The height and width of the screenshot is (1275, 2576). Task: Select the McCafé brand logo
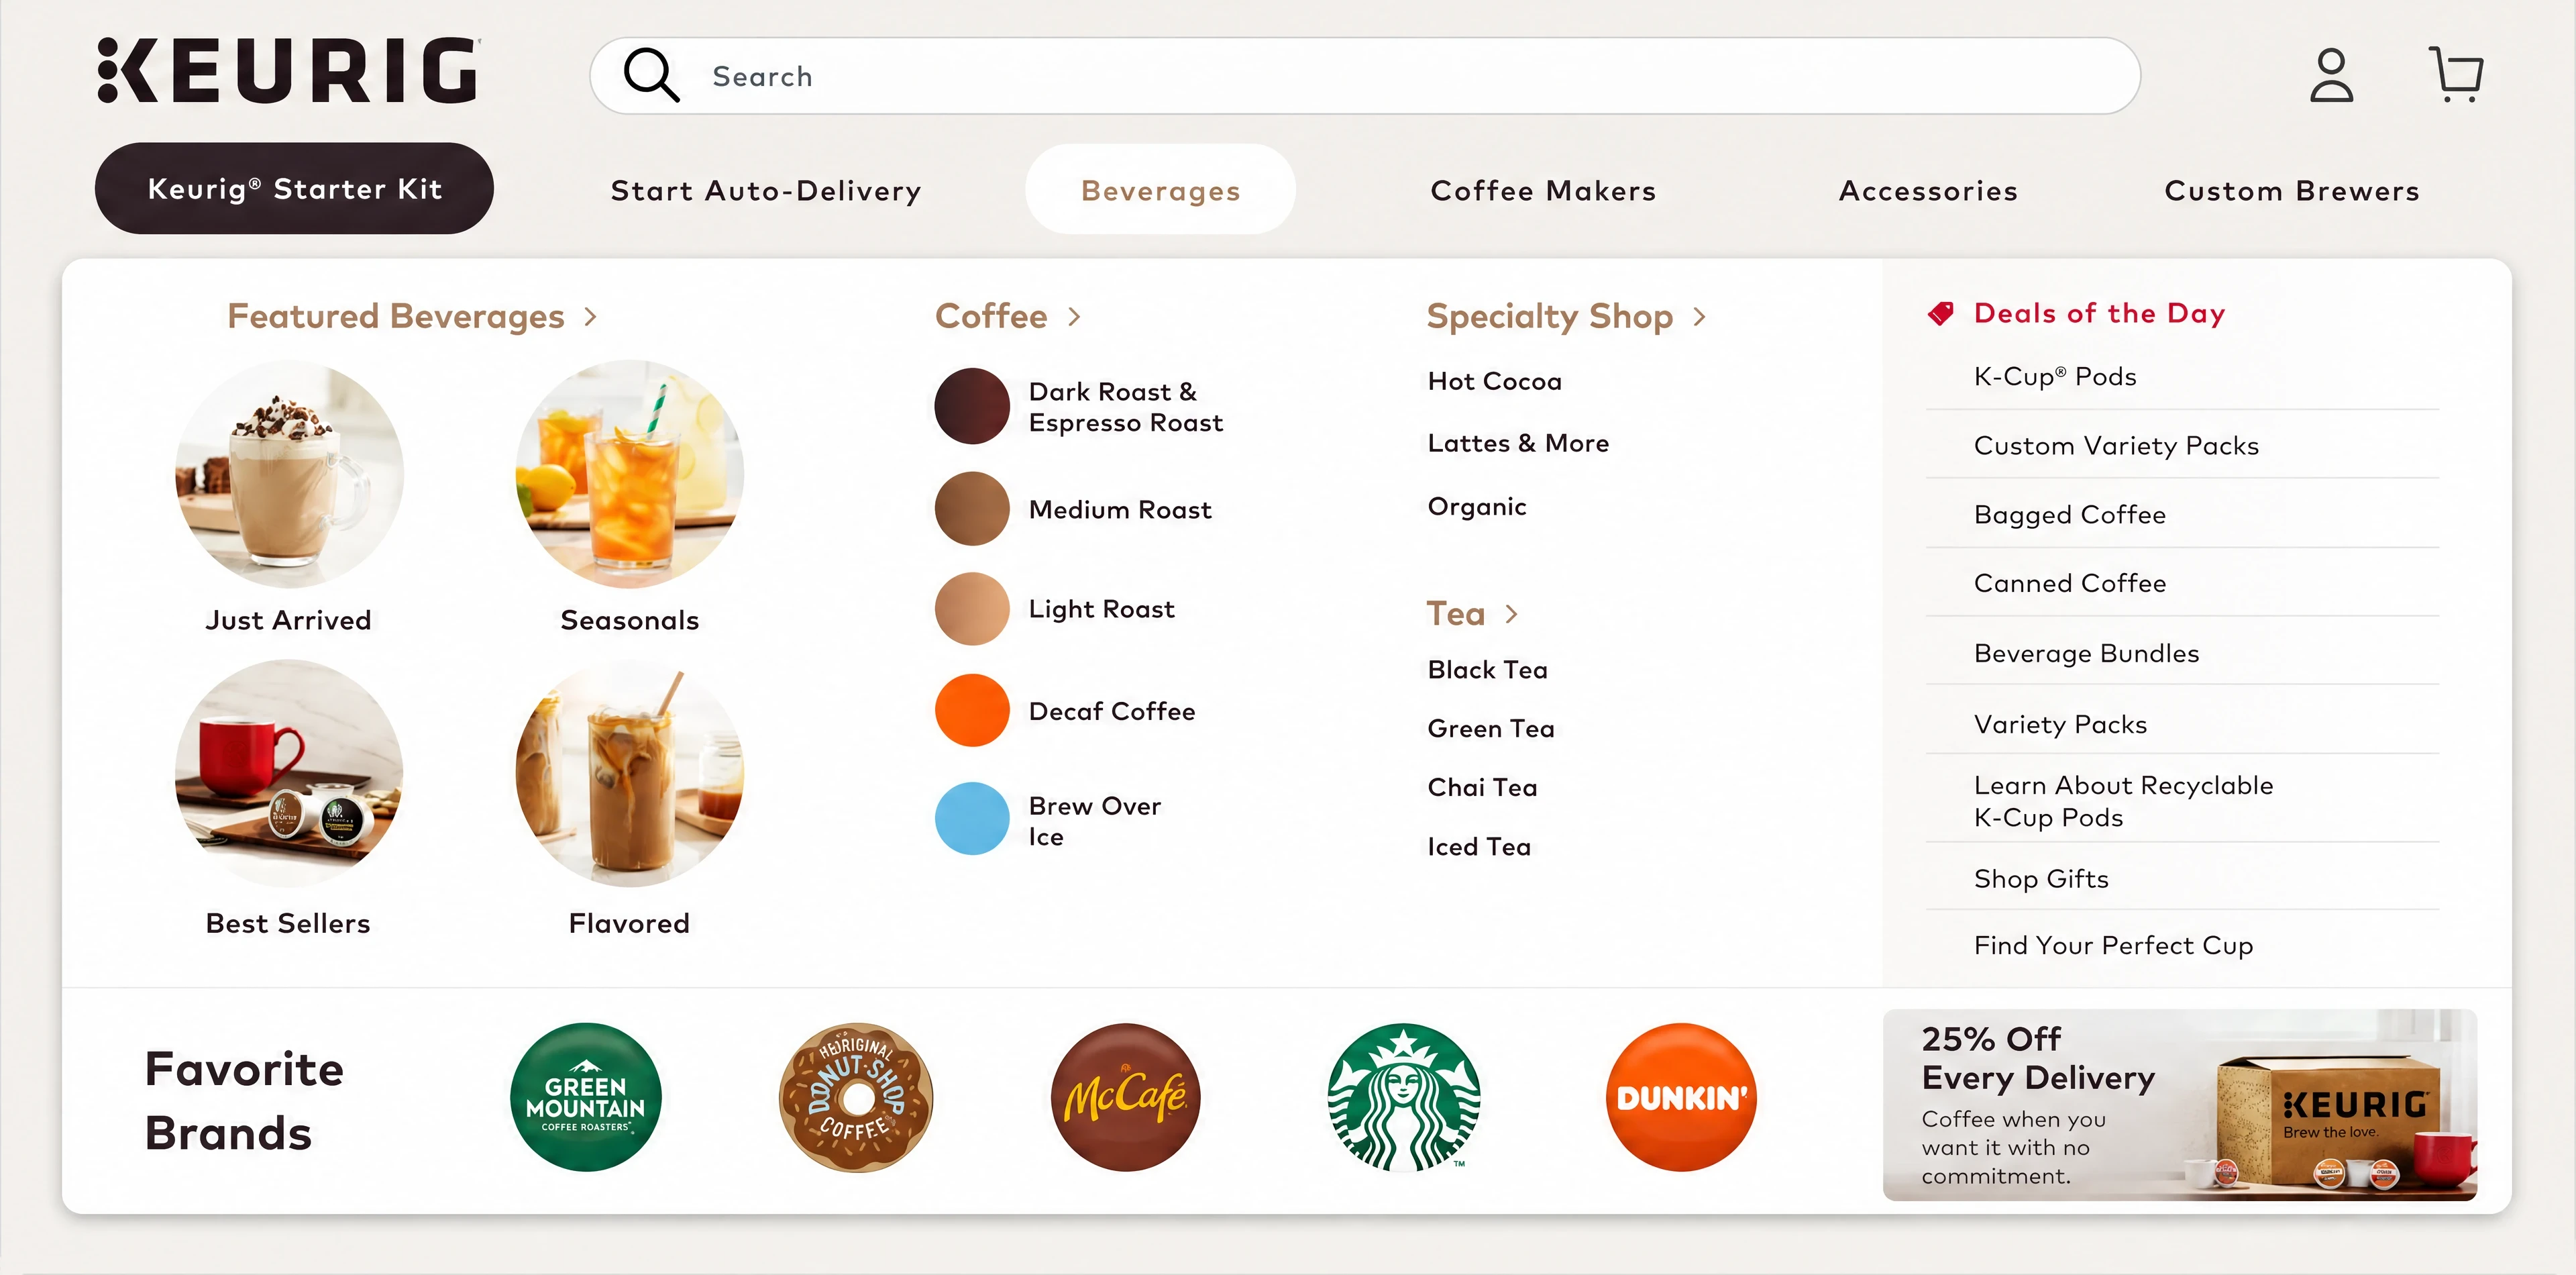click(x=1126, y=1097)
